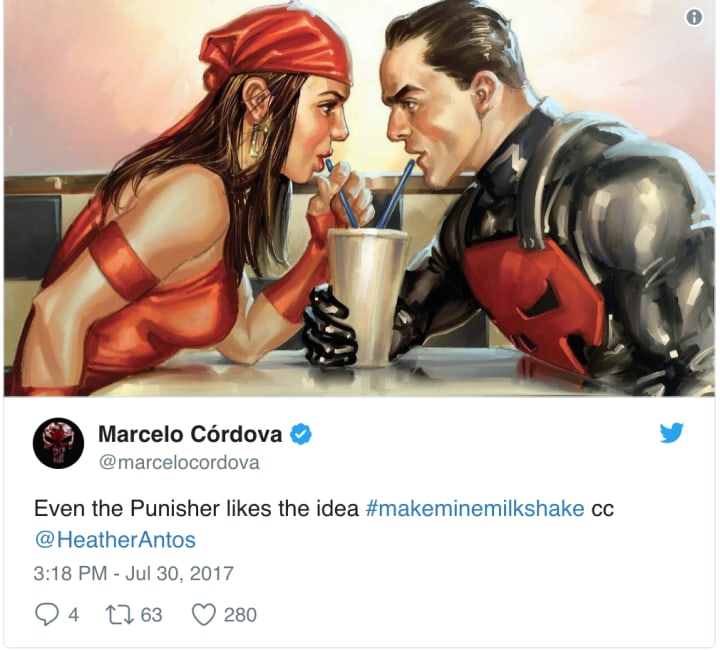The image size is (720, 650).
Task: Open the #makeminemilkshake hashtag
Action: tap(475, 509)
